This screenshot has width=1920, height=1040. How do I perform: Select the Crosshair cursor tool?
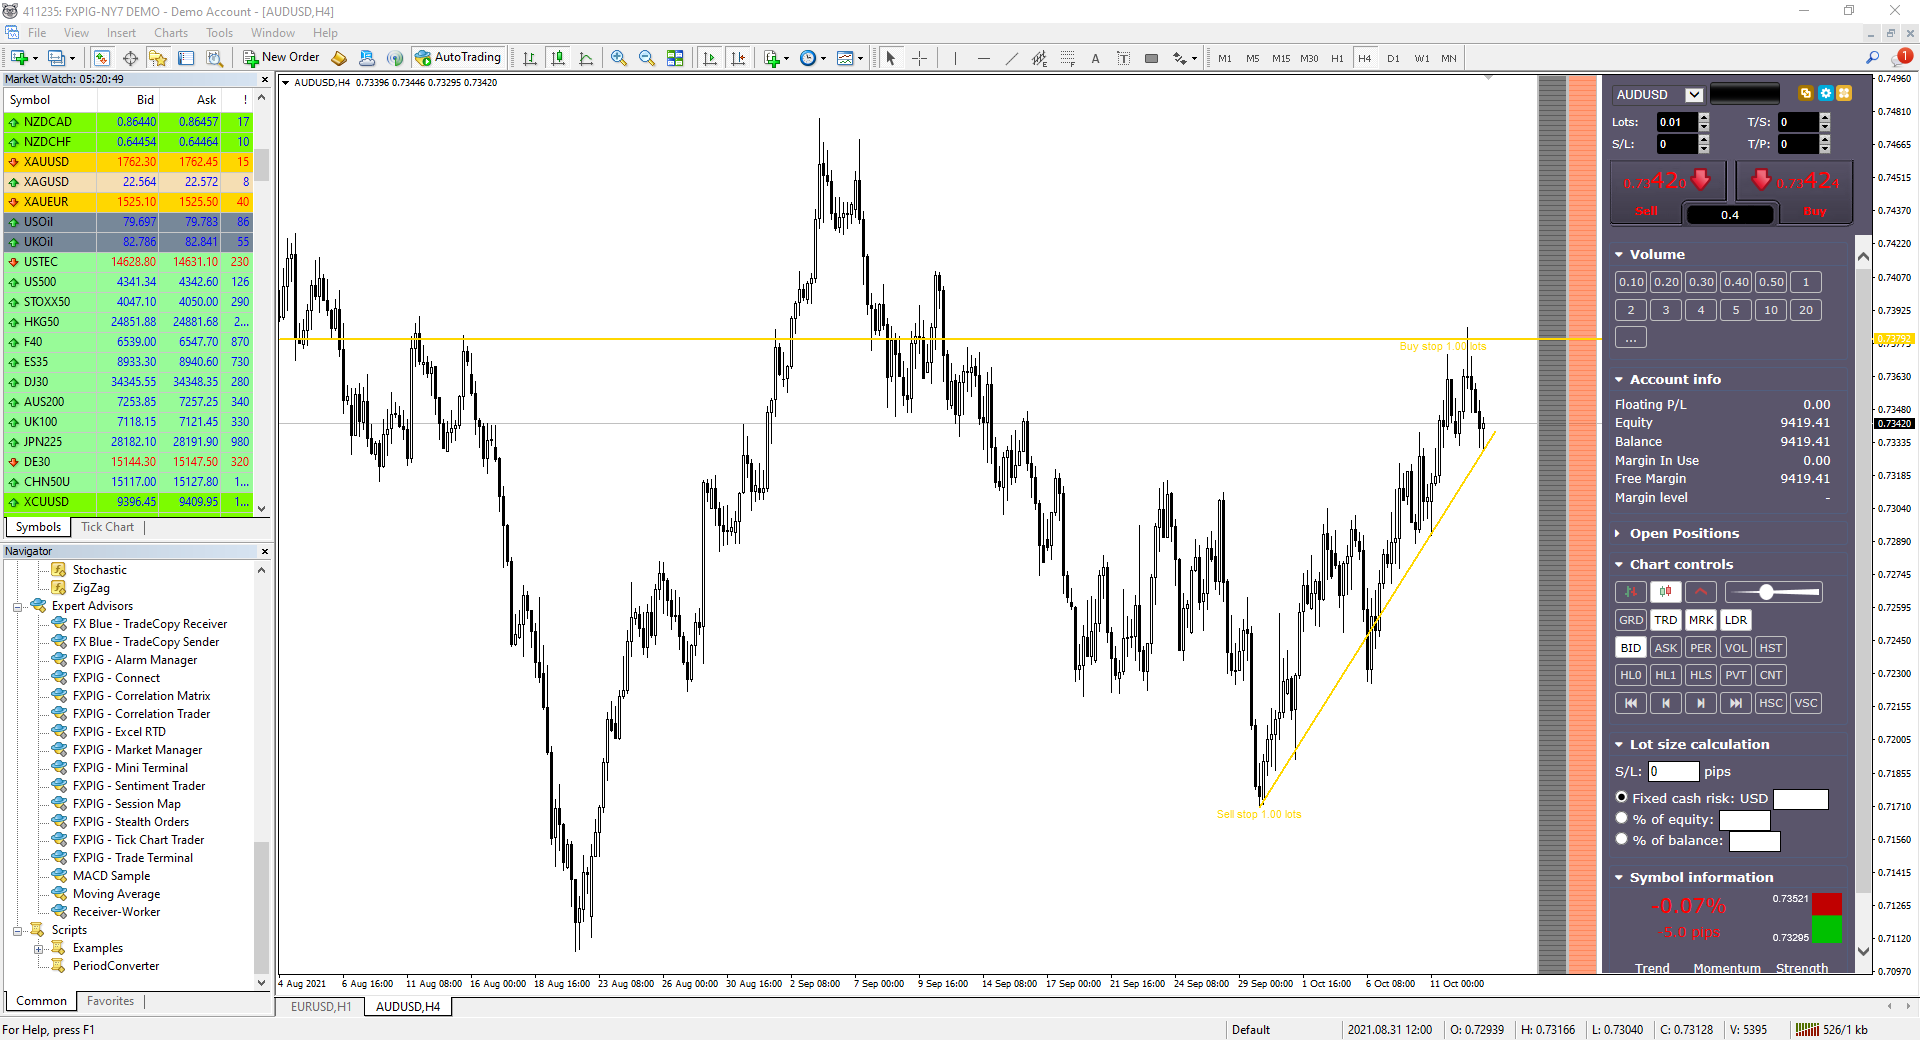tap(919, 58)
